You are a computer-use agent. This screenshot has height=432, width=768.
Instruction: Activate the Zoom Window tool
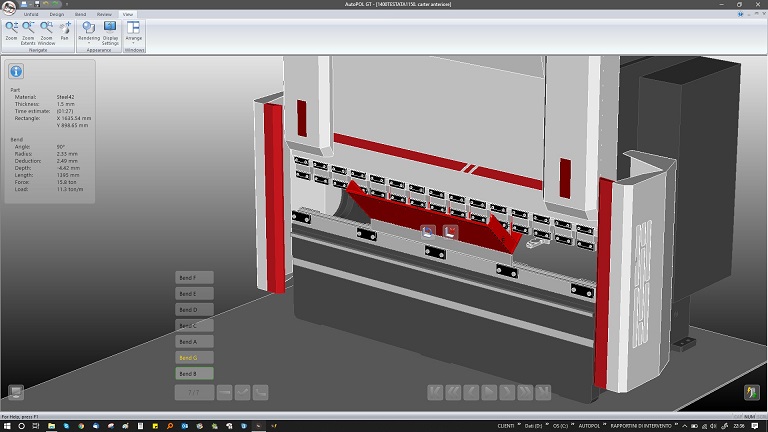point(46,31)
